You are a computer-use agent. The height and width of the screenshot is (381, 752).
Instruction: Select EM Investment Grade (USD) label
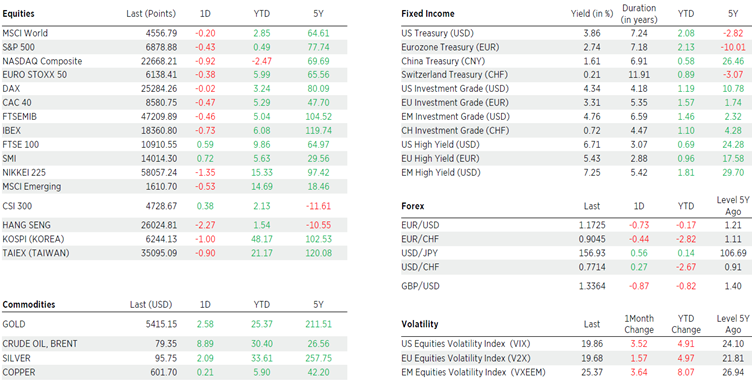point(456,117)
